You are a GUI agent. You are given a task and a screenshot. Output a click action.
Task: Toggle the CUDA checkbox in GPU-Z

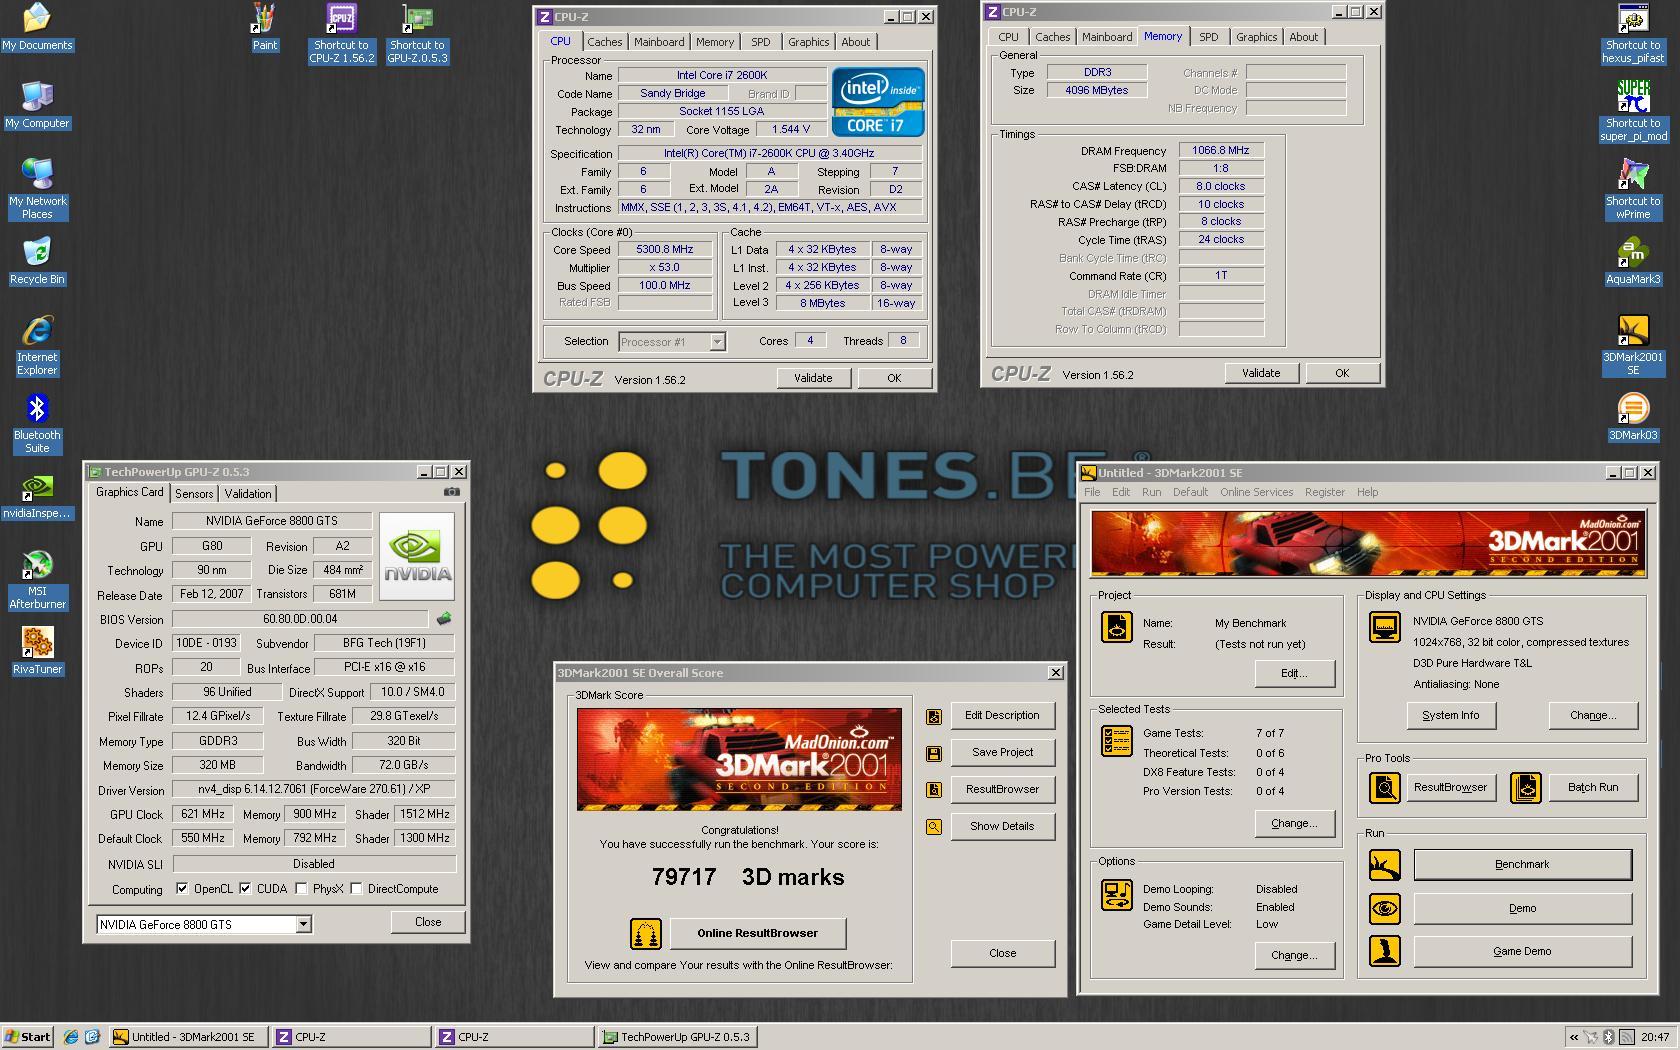point(245,888)
